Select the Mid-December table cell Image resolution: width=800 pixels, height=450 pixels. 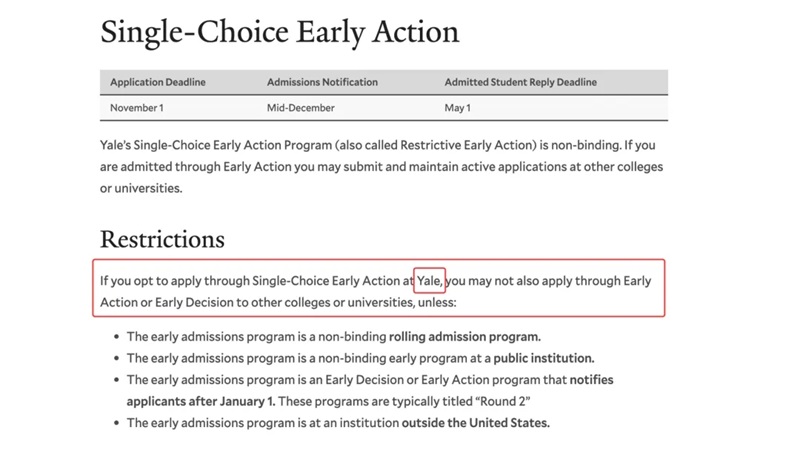301,108
